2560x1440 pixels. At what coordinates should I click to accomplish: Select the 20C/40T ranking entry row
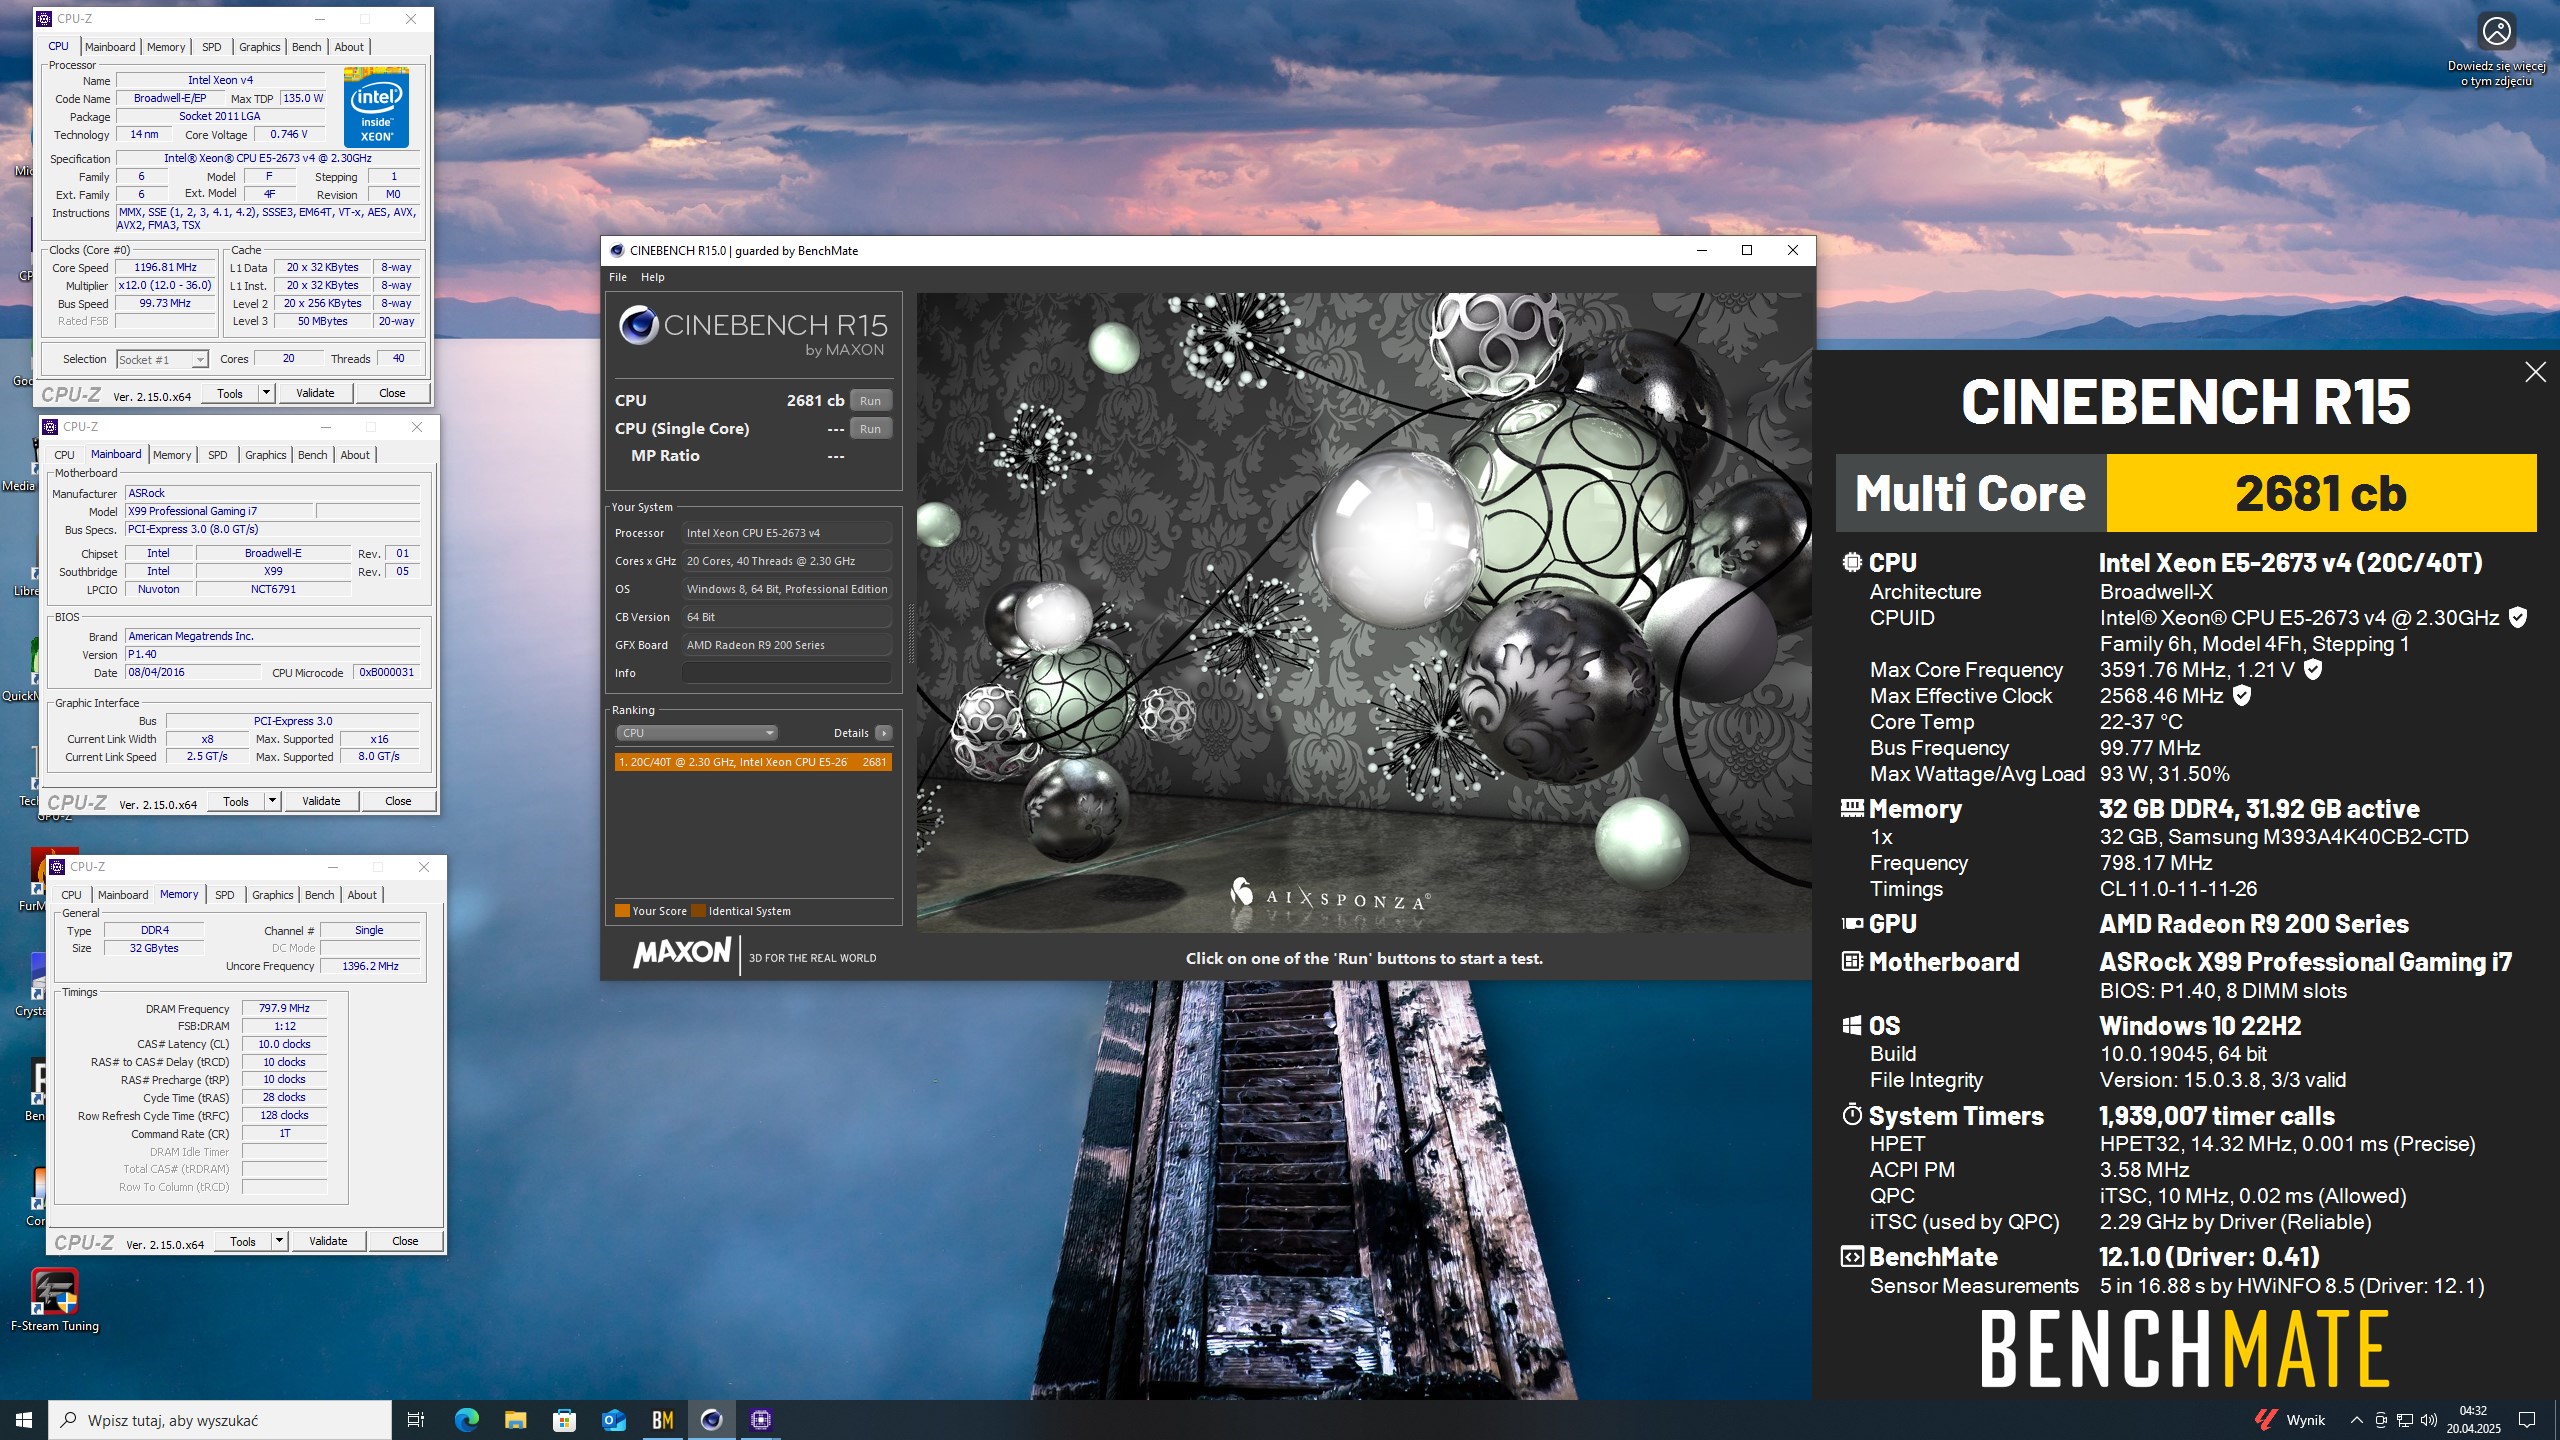point(753,762)
